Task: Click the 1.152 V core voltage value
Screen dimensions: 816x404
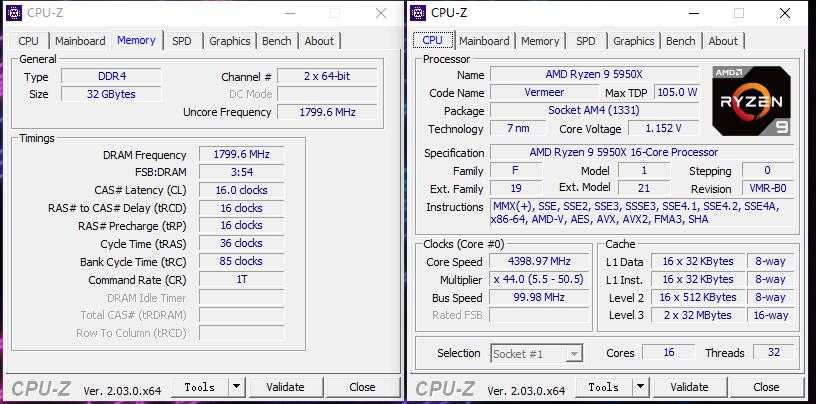Action: 664,128
